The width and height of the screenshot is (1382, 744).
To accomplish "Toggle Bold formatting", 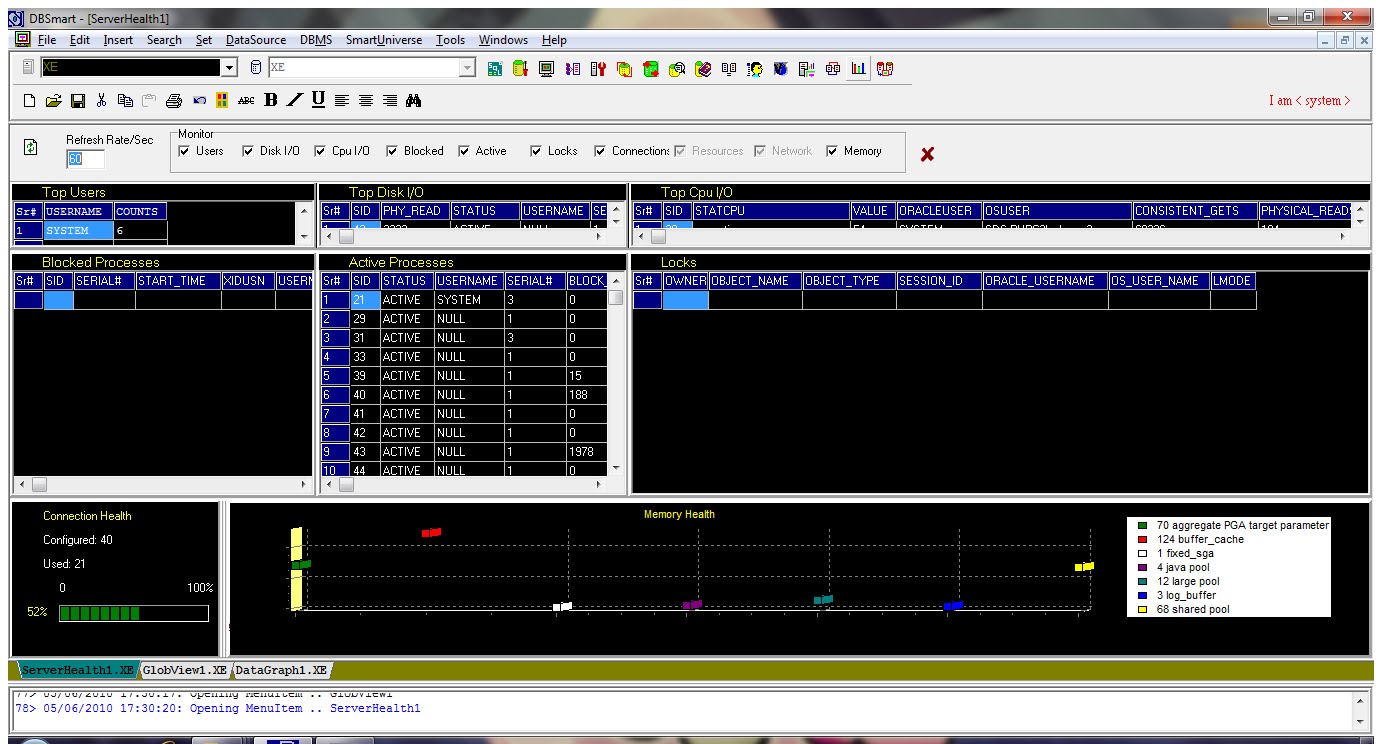I will (x=271, y=100).
